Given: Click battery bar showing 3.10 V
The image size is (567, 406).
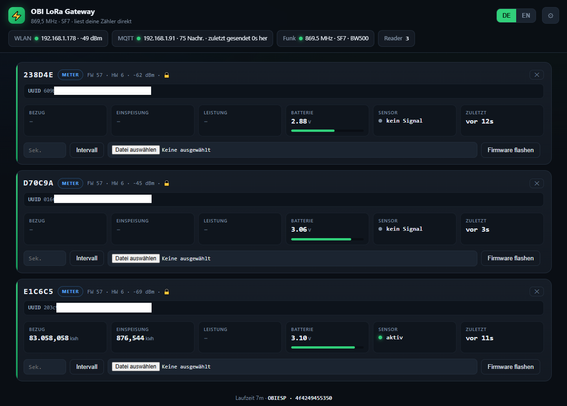Looking at the screenshot, I should pos(327,347).
